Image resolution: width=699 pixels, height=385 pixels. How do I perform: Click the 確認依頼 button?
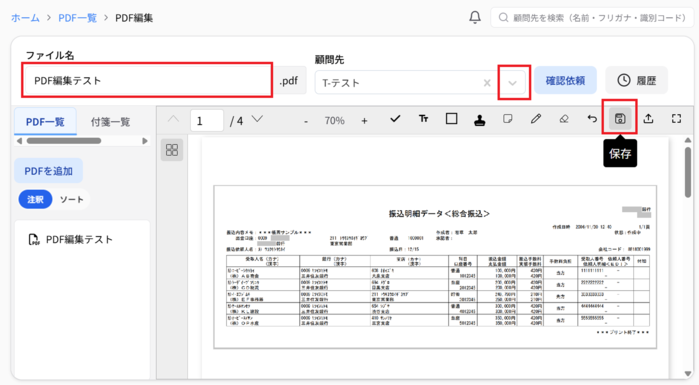(x=565, y=80)
